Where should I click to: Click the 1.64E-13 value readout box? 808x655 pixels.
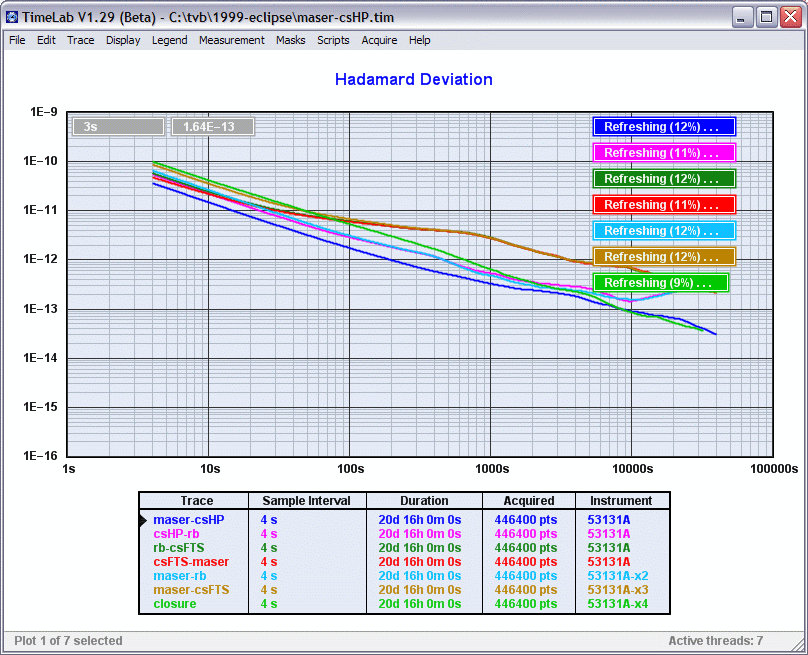[212, 127]
